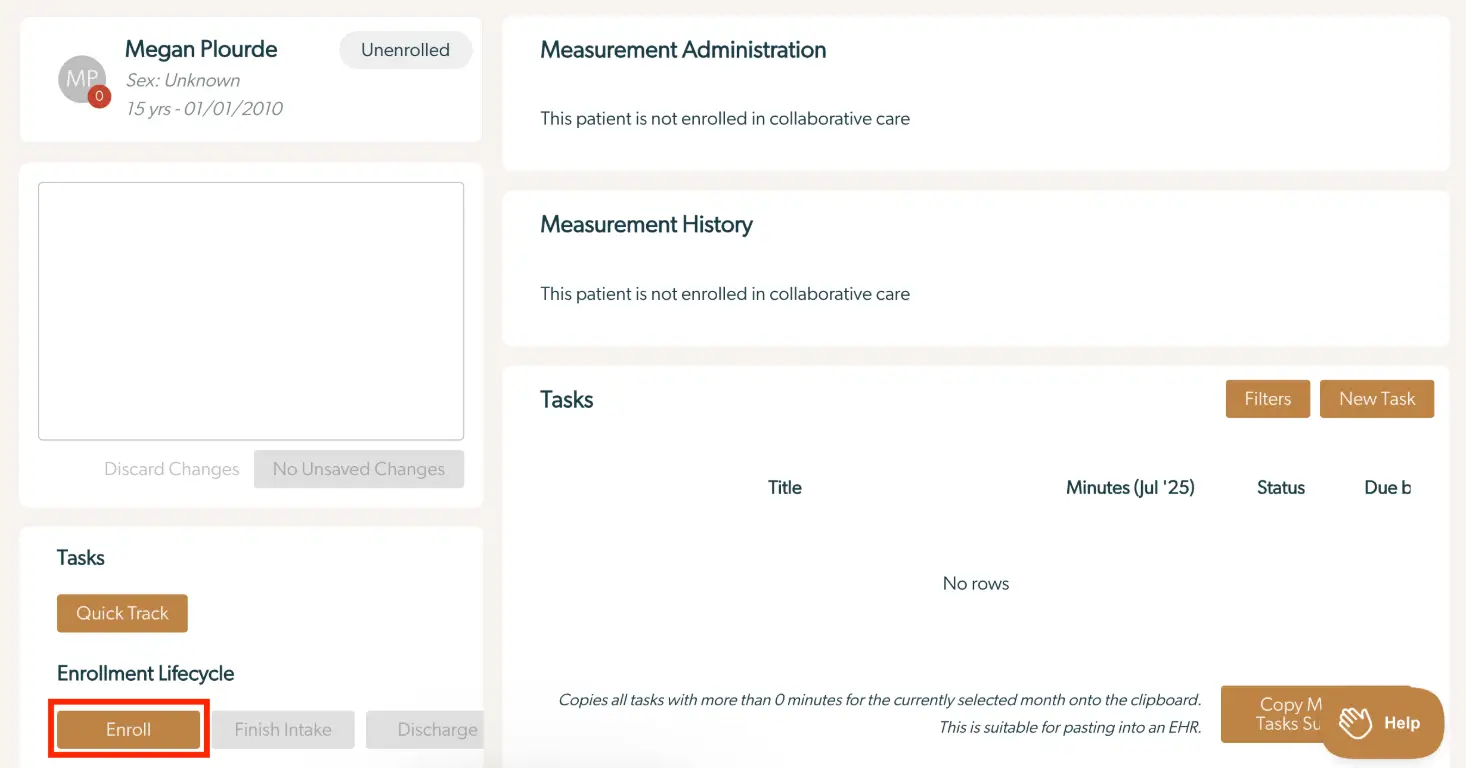Click the Due by column header
The image size is (1466, 768).
[x=1388, y=487]
